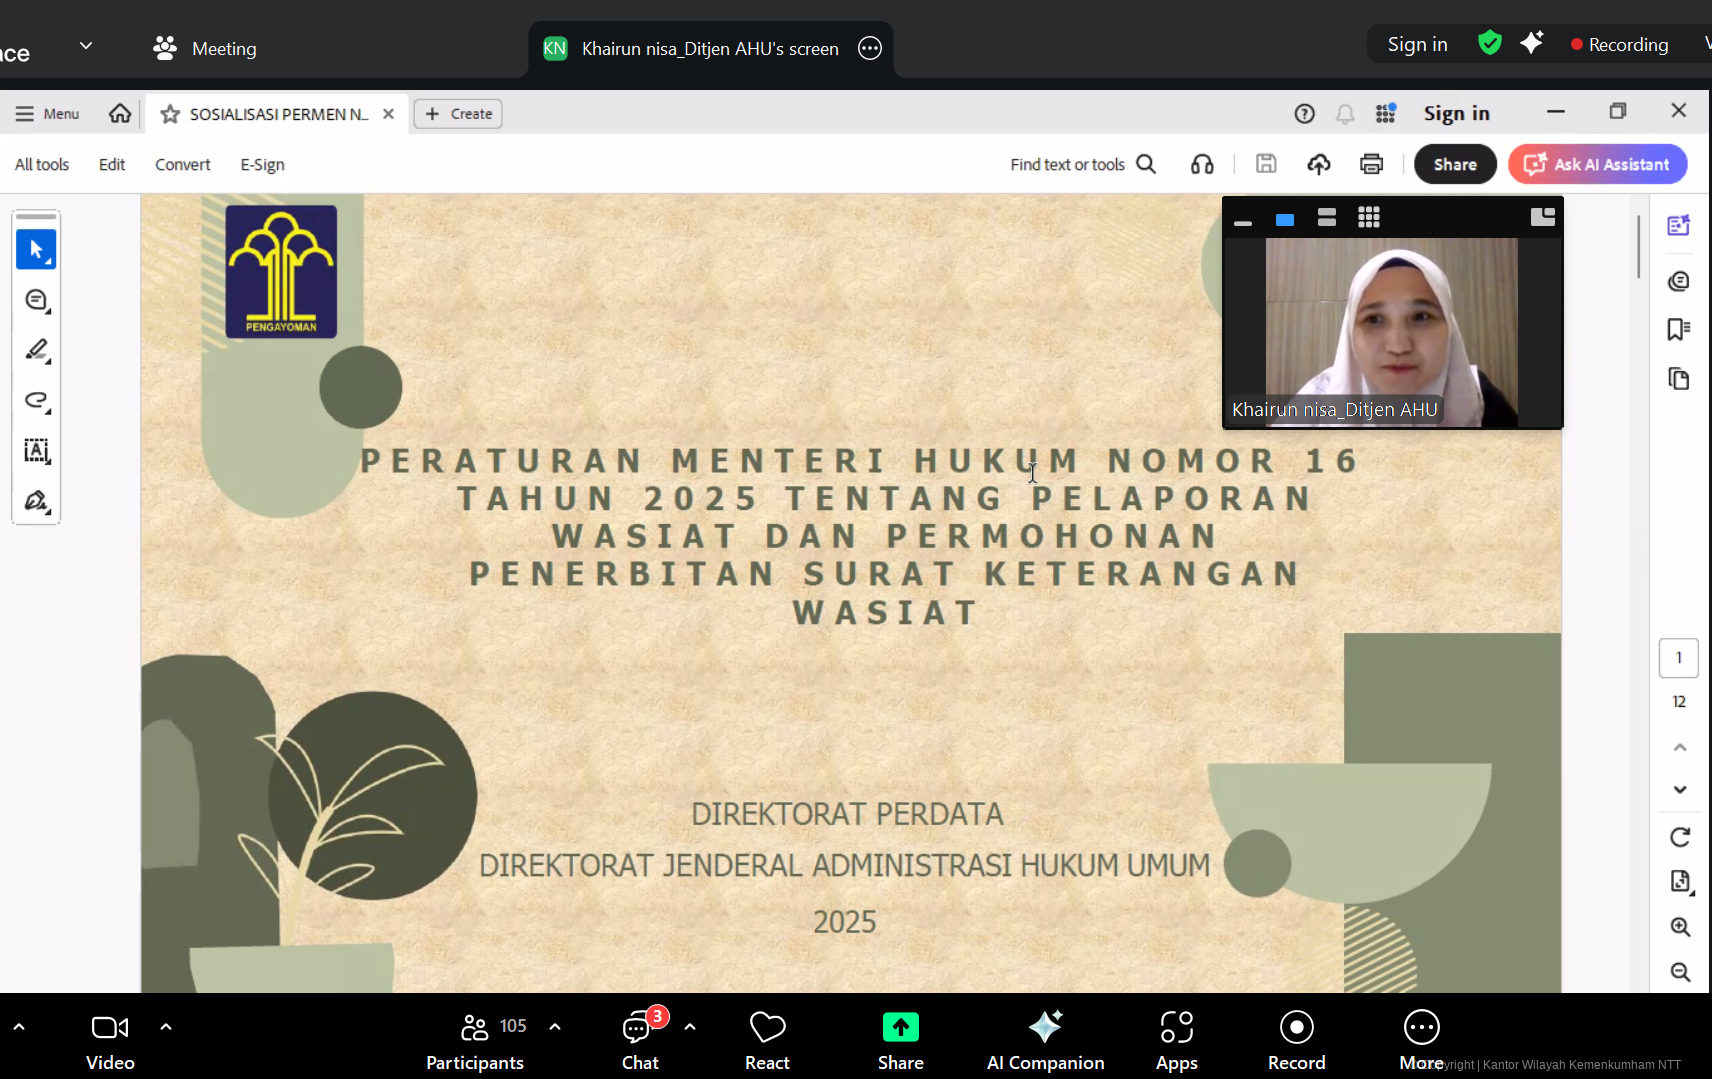
Task: Switch to Khairun nisa's screen share tab
Action: pos(710,48)
